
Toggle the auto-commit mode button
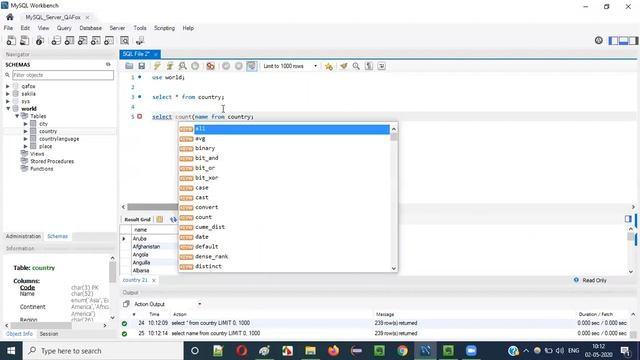pos(251,66)
